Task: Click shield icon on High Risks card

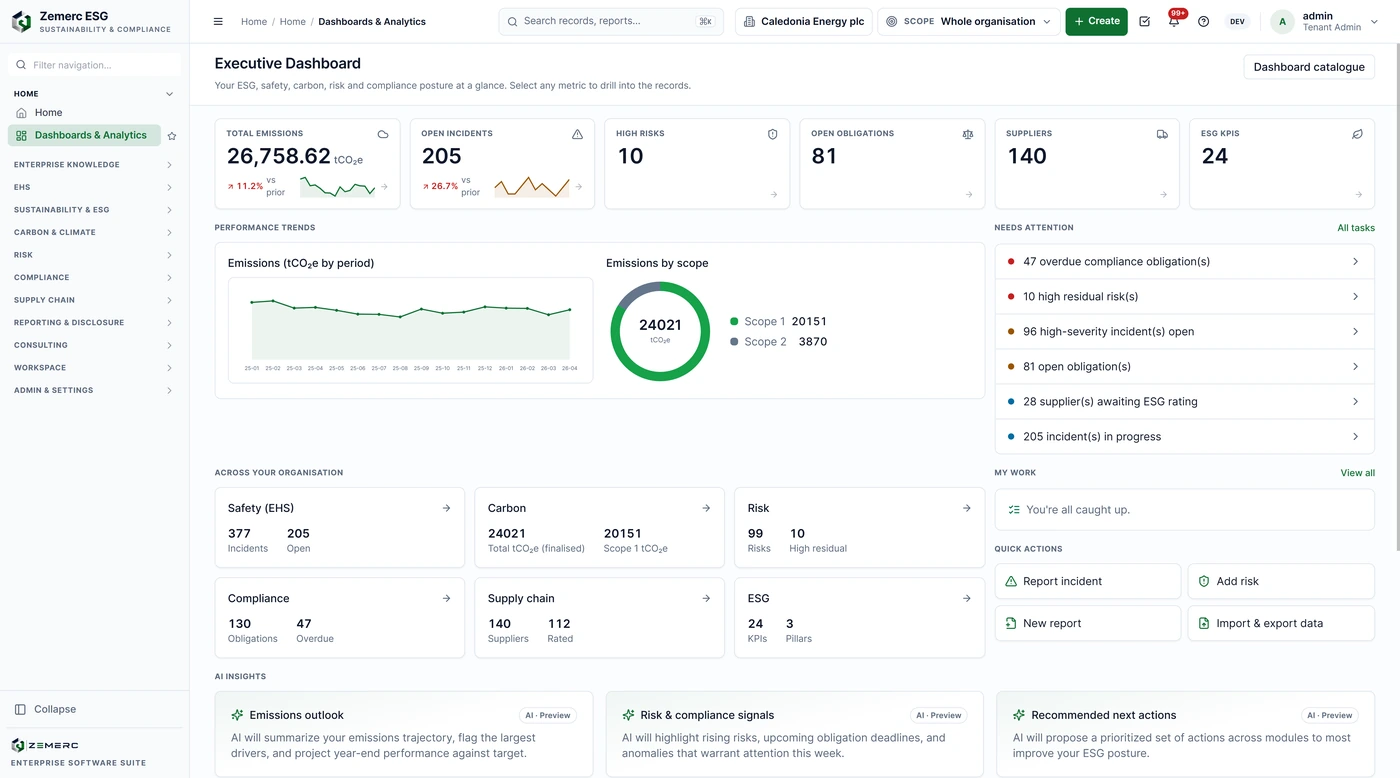Action: pos(772,134)
